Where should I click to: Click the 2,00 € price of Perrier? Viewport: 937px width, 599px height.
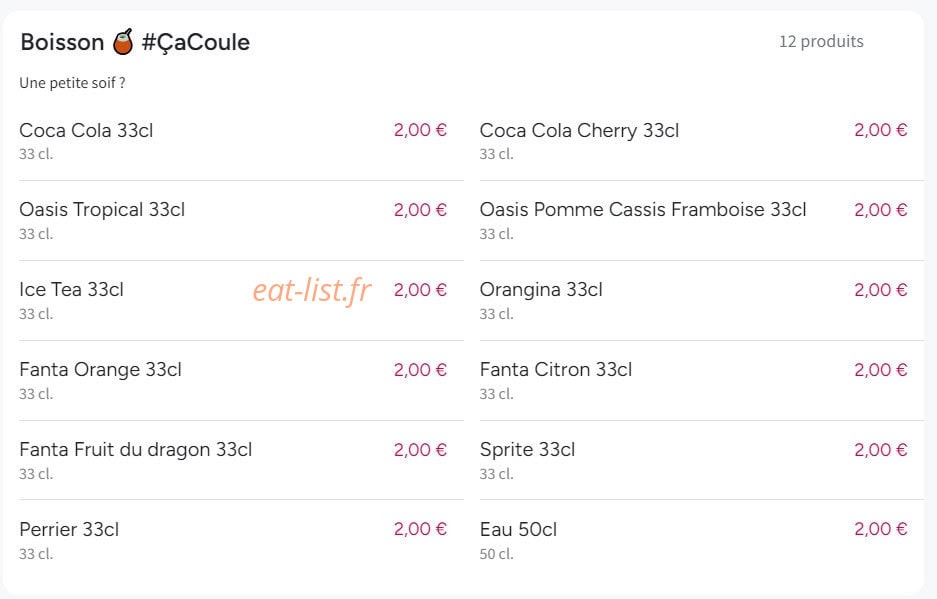tap(420, 528)
